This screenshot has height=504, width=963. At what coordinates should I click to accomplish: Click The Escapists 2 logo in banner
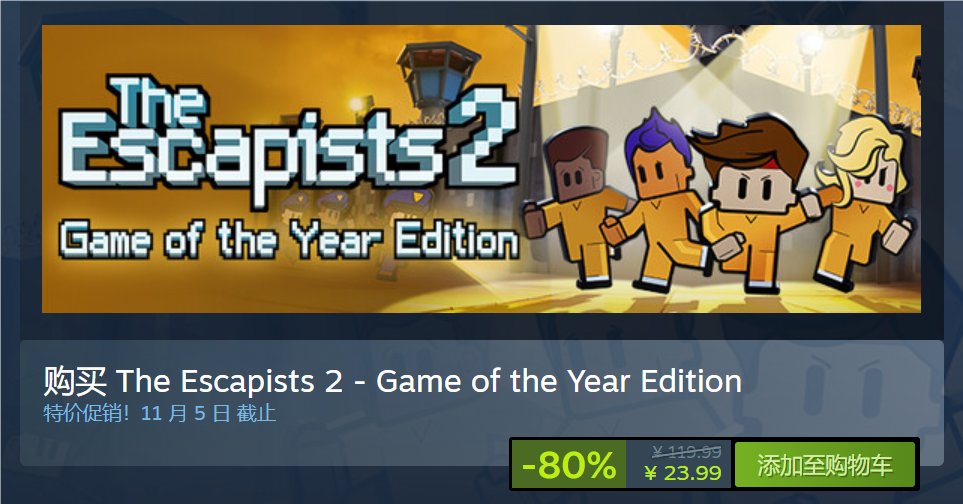pos(289,140)
